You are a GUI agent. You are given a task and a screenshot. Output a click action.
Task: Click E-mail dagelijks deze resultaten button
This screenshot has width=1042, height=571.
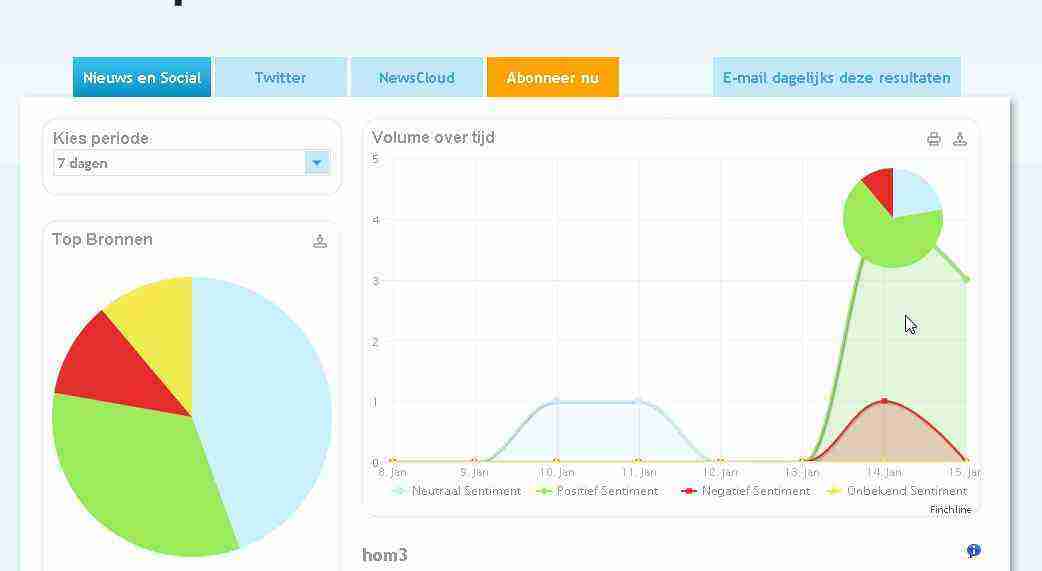point(836,78)
